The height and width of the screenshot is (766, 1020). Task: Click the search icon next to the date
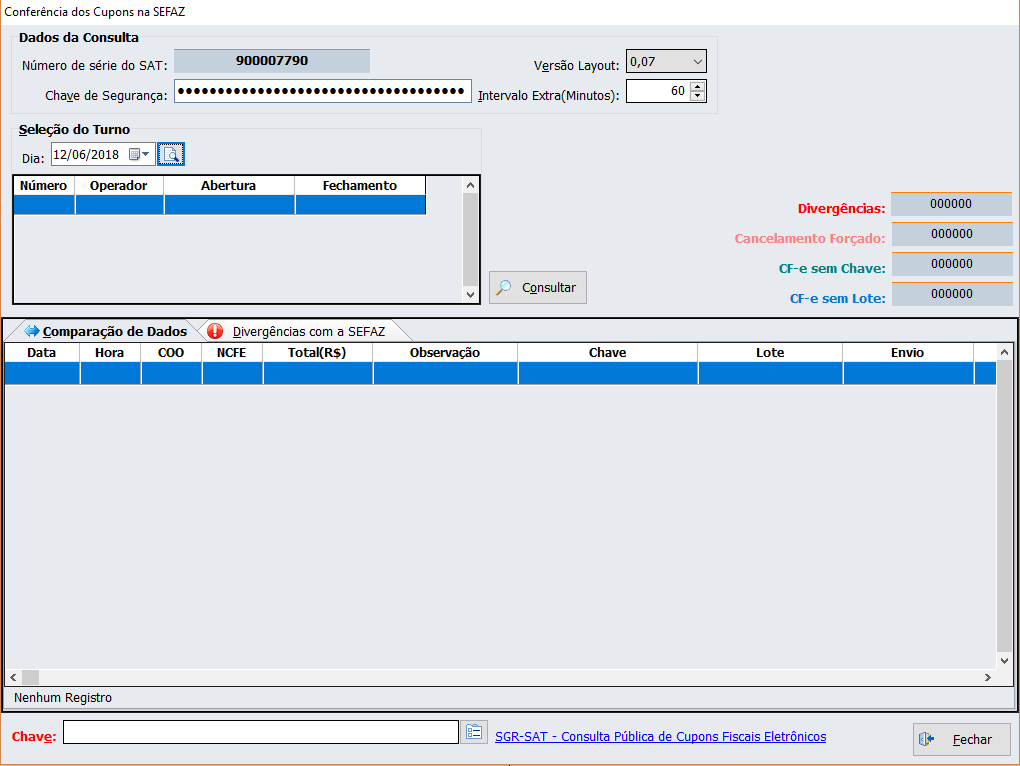171,155
